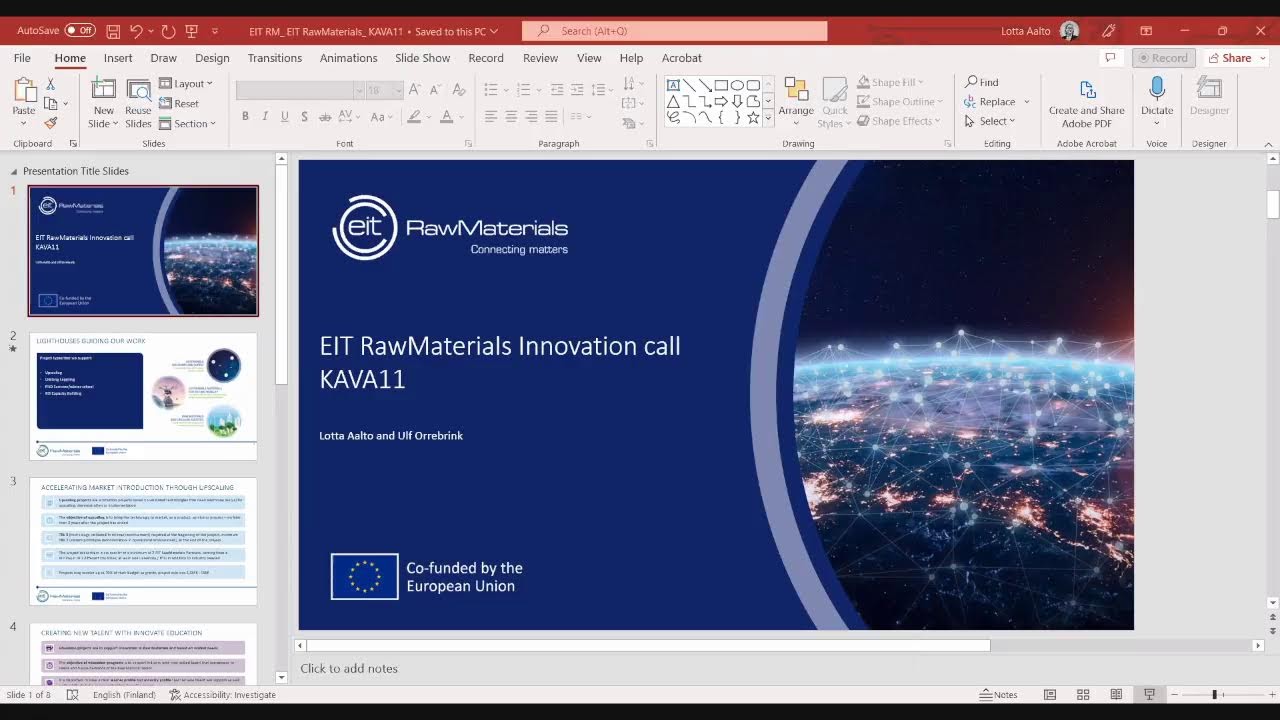Select the triangle shape
Screen dimensions: 1280x720
point(674,101)
